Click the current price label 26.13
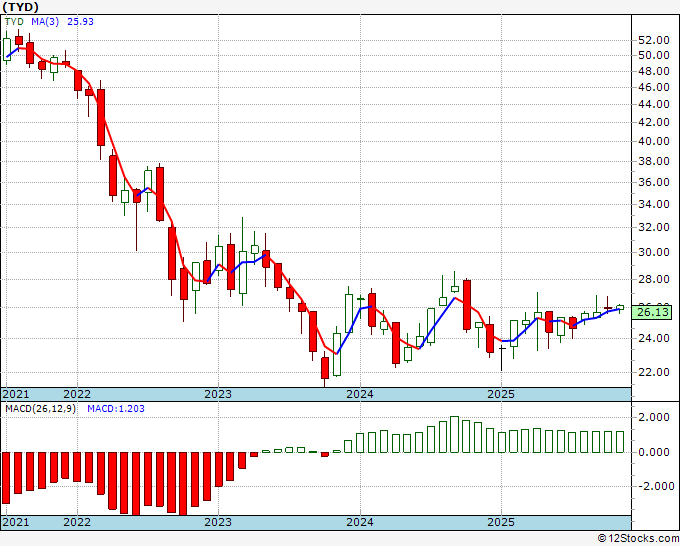 652,312
